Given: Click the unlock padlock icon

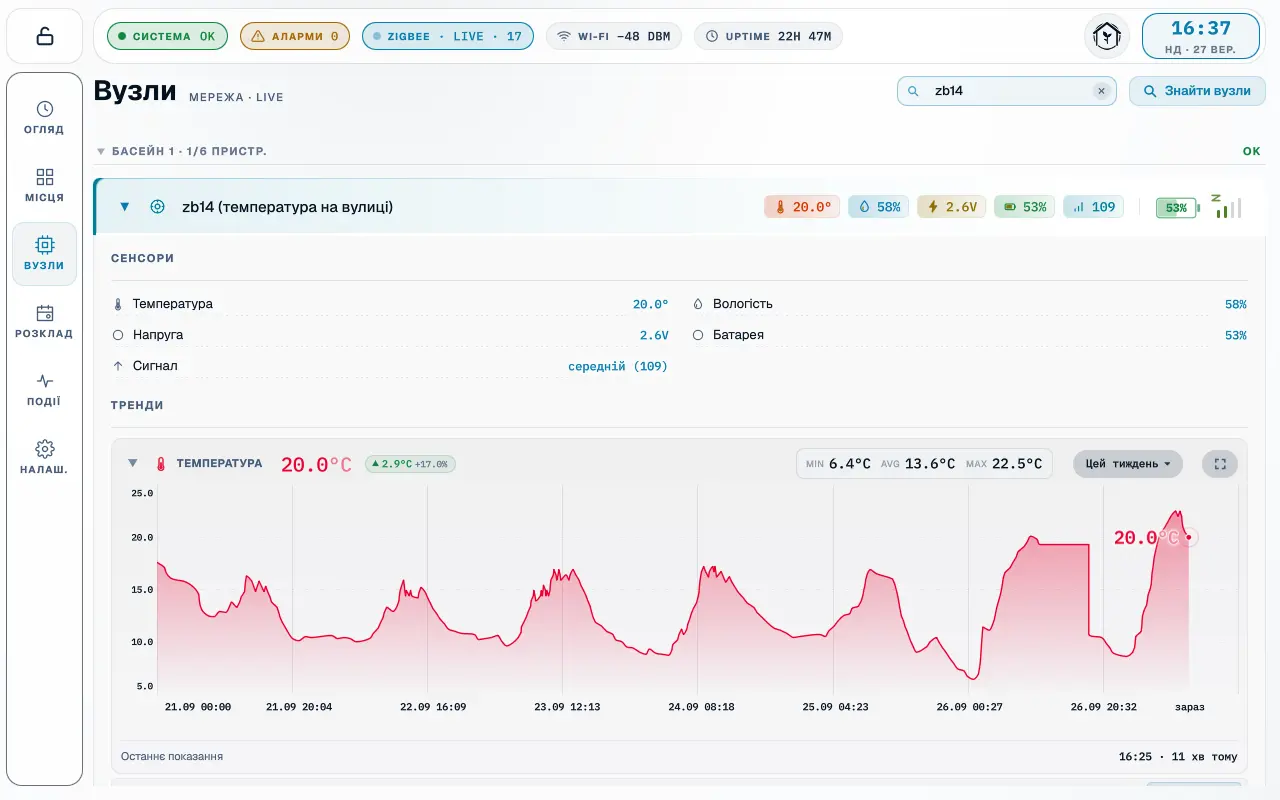Looking at the screenshot, I should click(45, 36).
